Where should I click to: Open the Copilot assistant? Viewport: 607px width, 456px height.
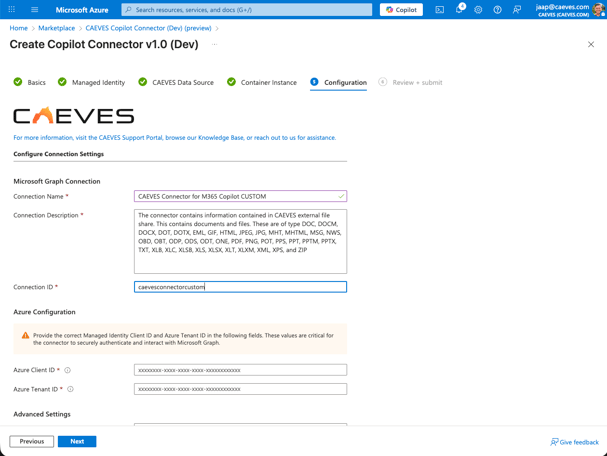401,10
